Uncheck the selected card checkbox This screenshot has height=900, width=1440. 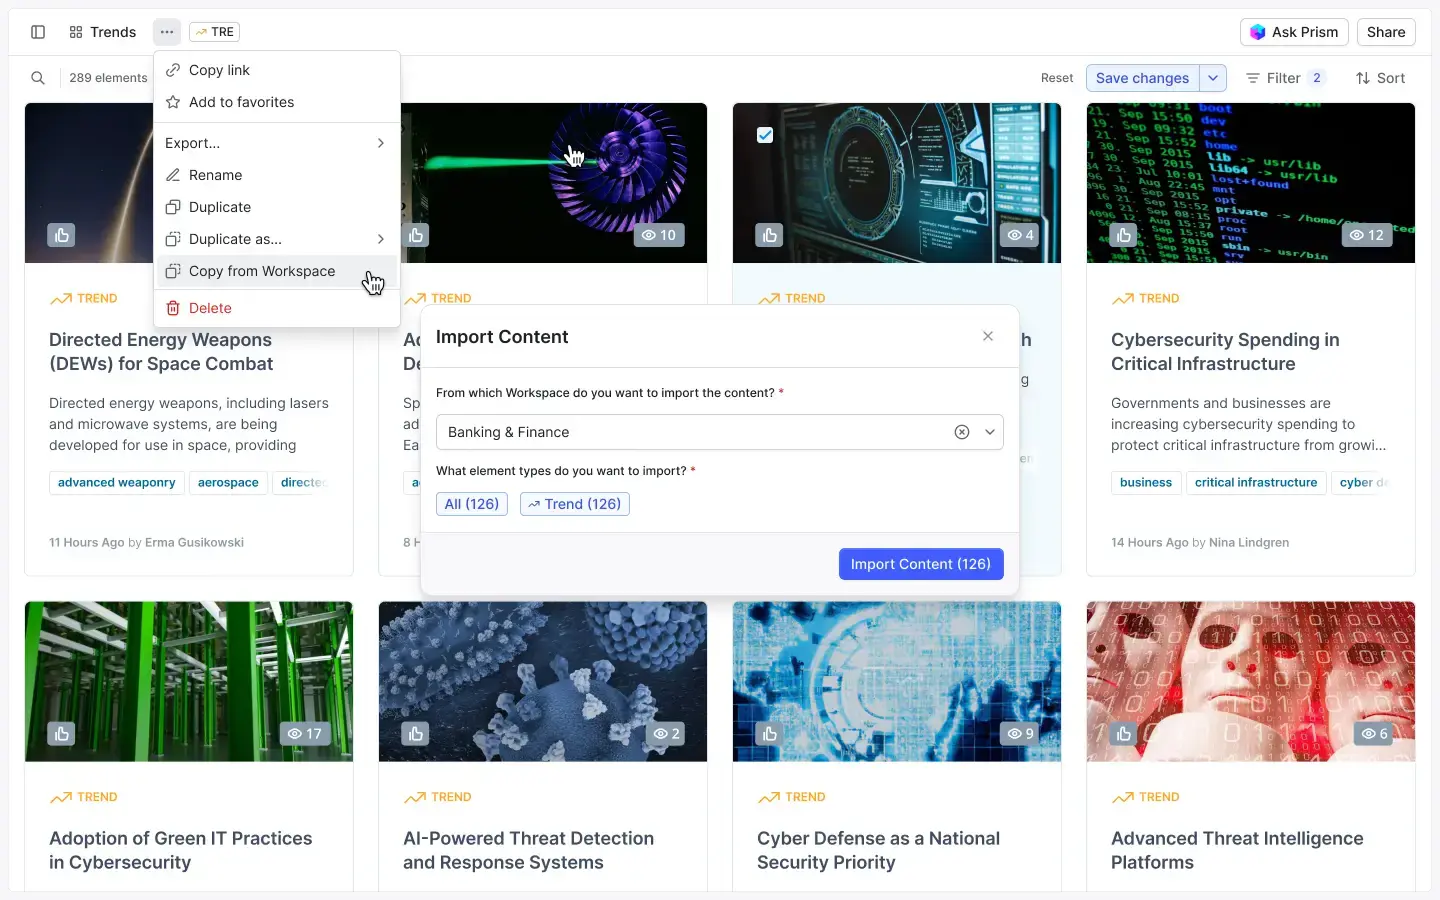click(765, 135)
